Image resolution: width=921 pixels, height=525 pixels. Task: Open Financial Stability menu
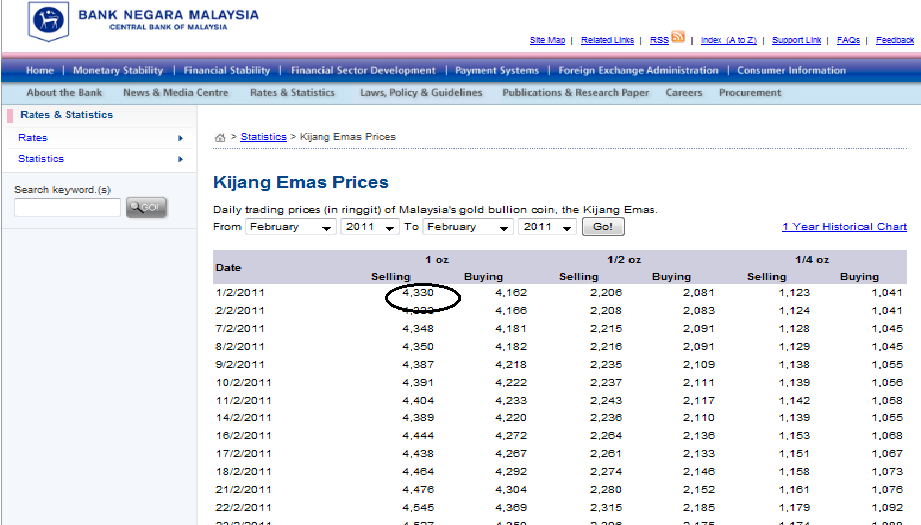(227, 70)
